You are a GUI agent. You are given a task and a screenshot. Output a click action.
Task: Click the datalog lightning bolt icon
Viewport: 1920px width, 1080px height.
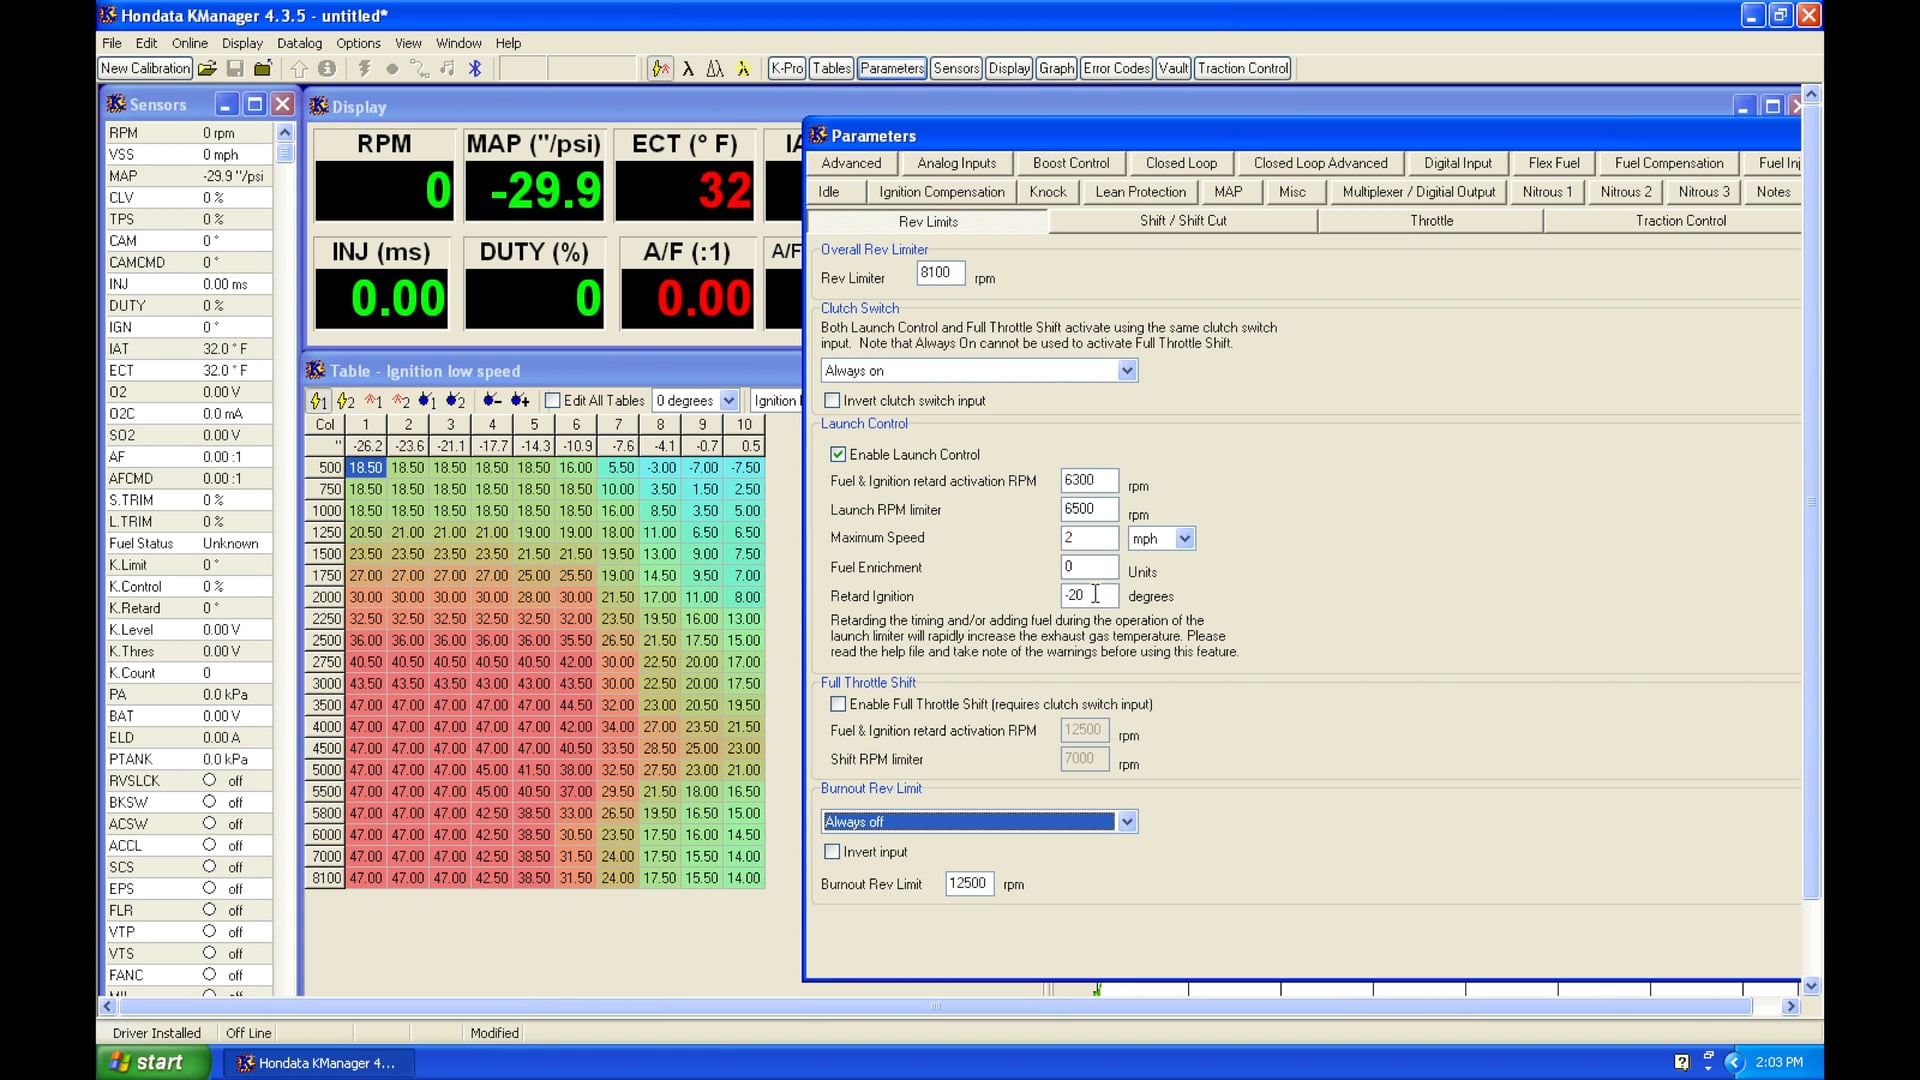(x=364, y=68)
